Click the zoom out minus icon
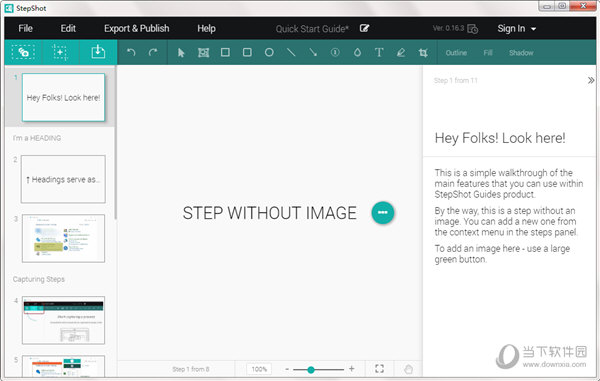The height and width of the screenshot is (381, 600). [287, 369]
